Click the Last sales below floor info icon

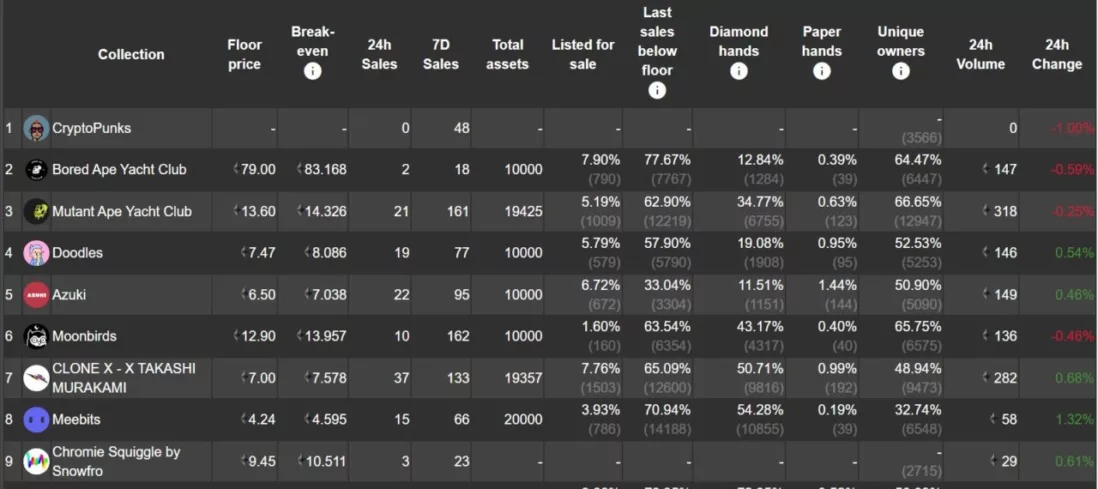657,90
